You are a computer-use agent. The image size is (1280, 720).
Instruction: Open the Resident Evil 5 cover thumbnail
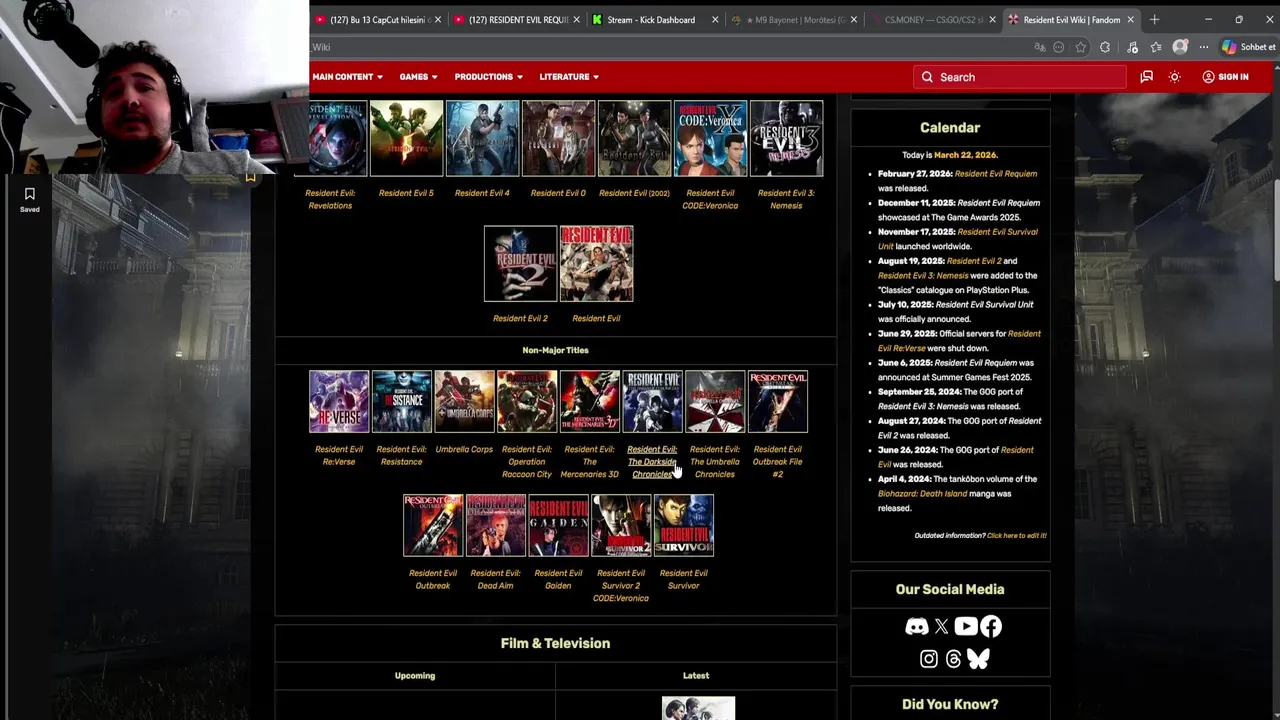pyautogui.click(x=406, y=138)
